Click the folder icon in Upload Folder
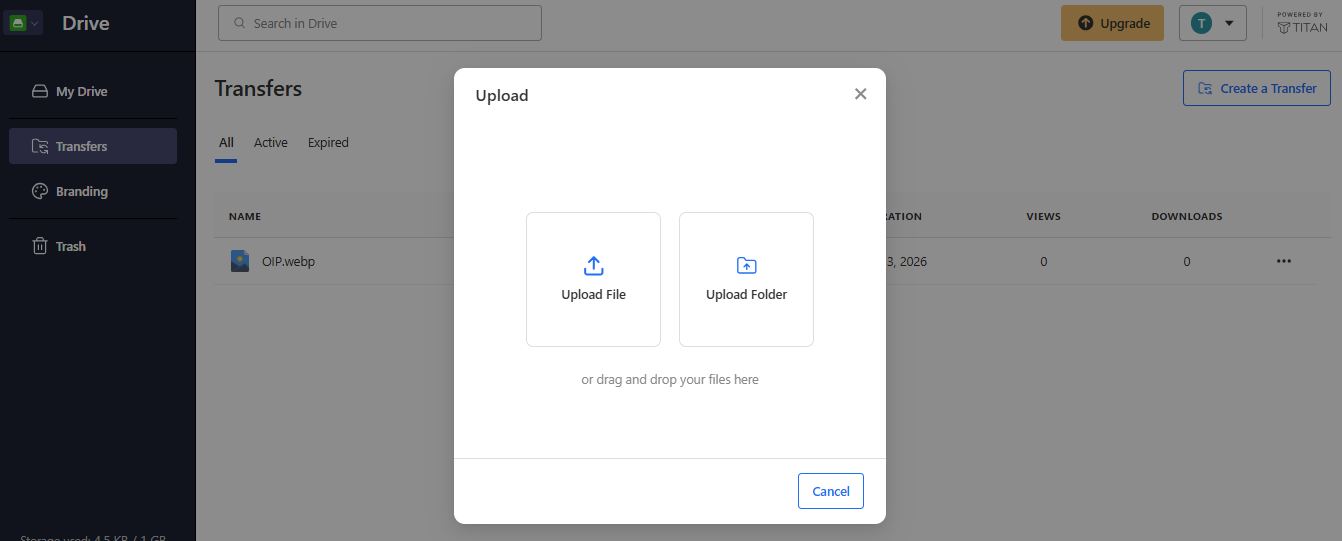 746,266
